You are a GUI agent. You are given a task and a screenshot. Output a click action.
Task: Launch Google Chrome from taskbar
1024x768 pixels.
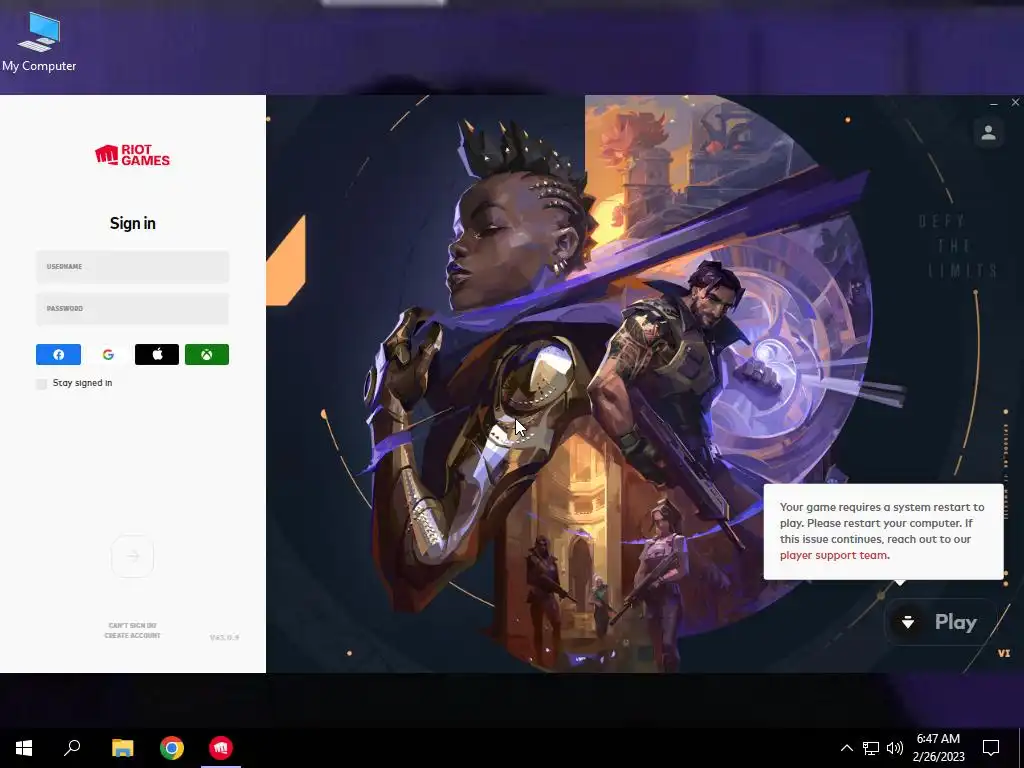click(172, 748)
